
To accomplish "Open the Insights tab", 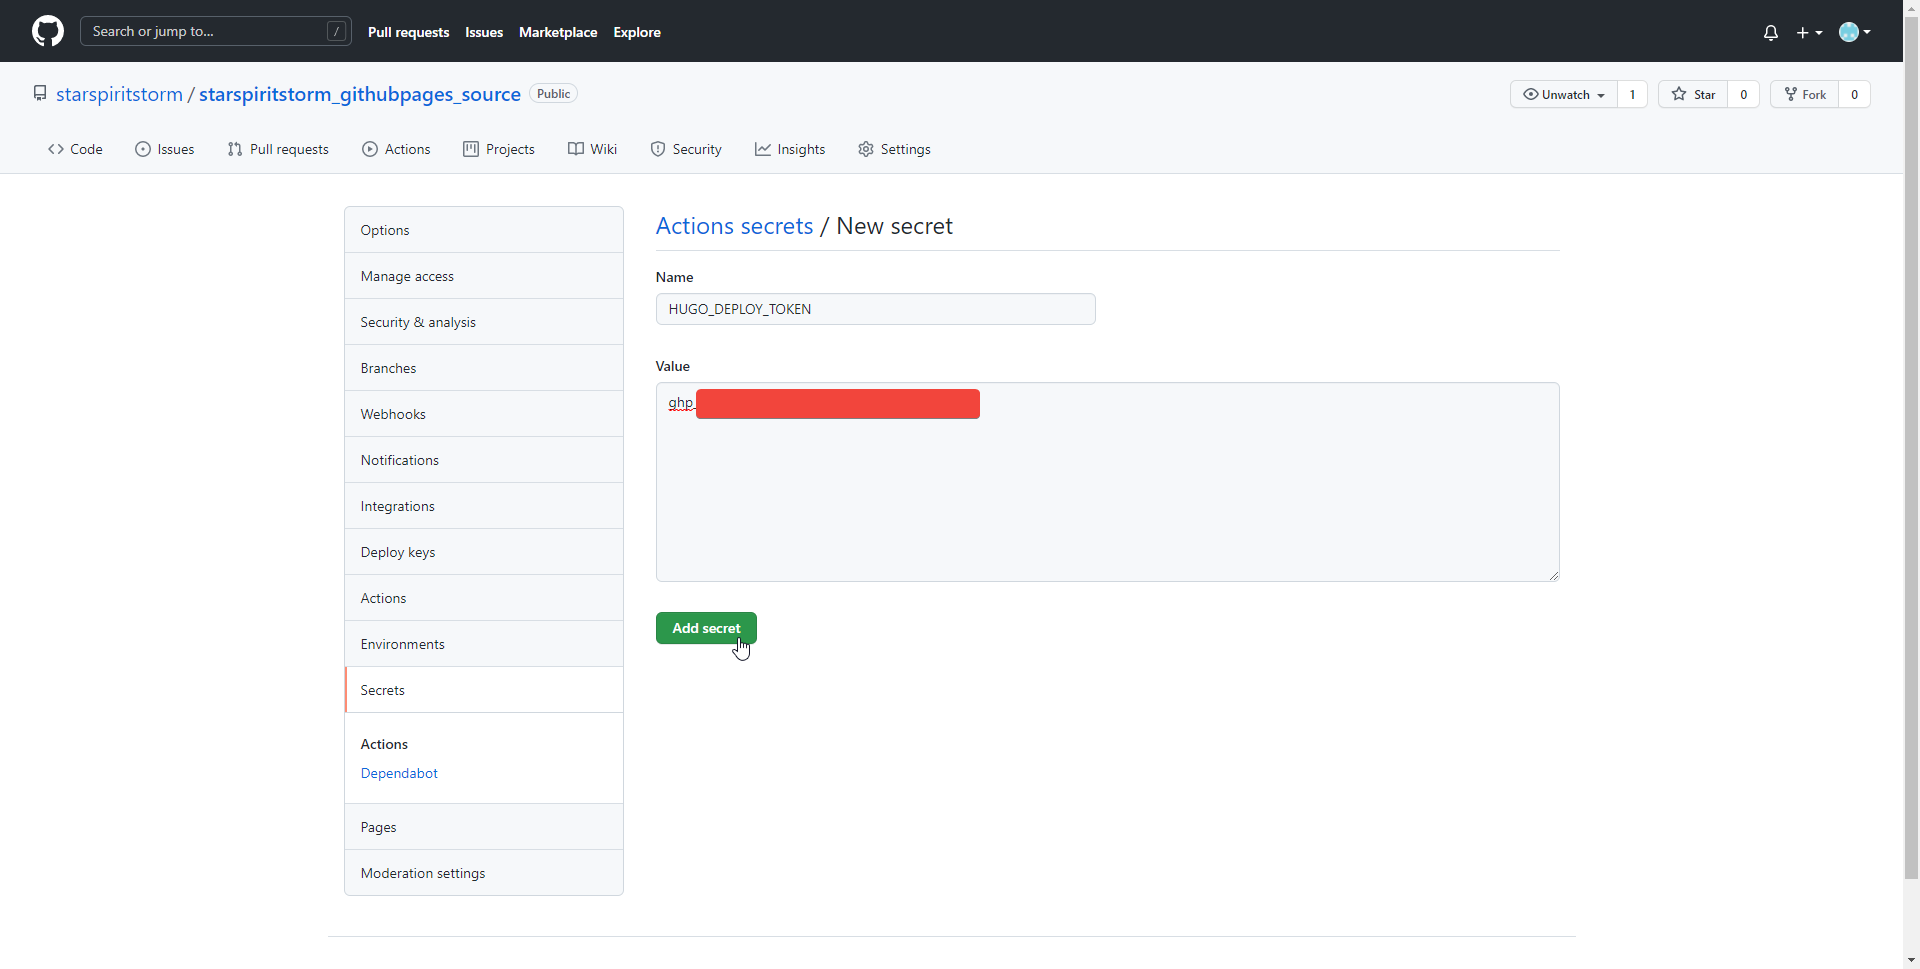I will (790, 149).
